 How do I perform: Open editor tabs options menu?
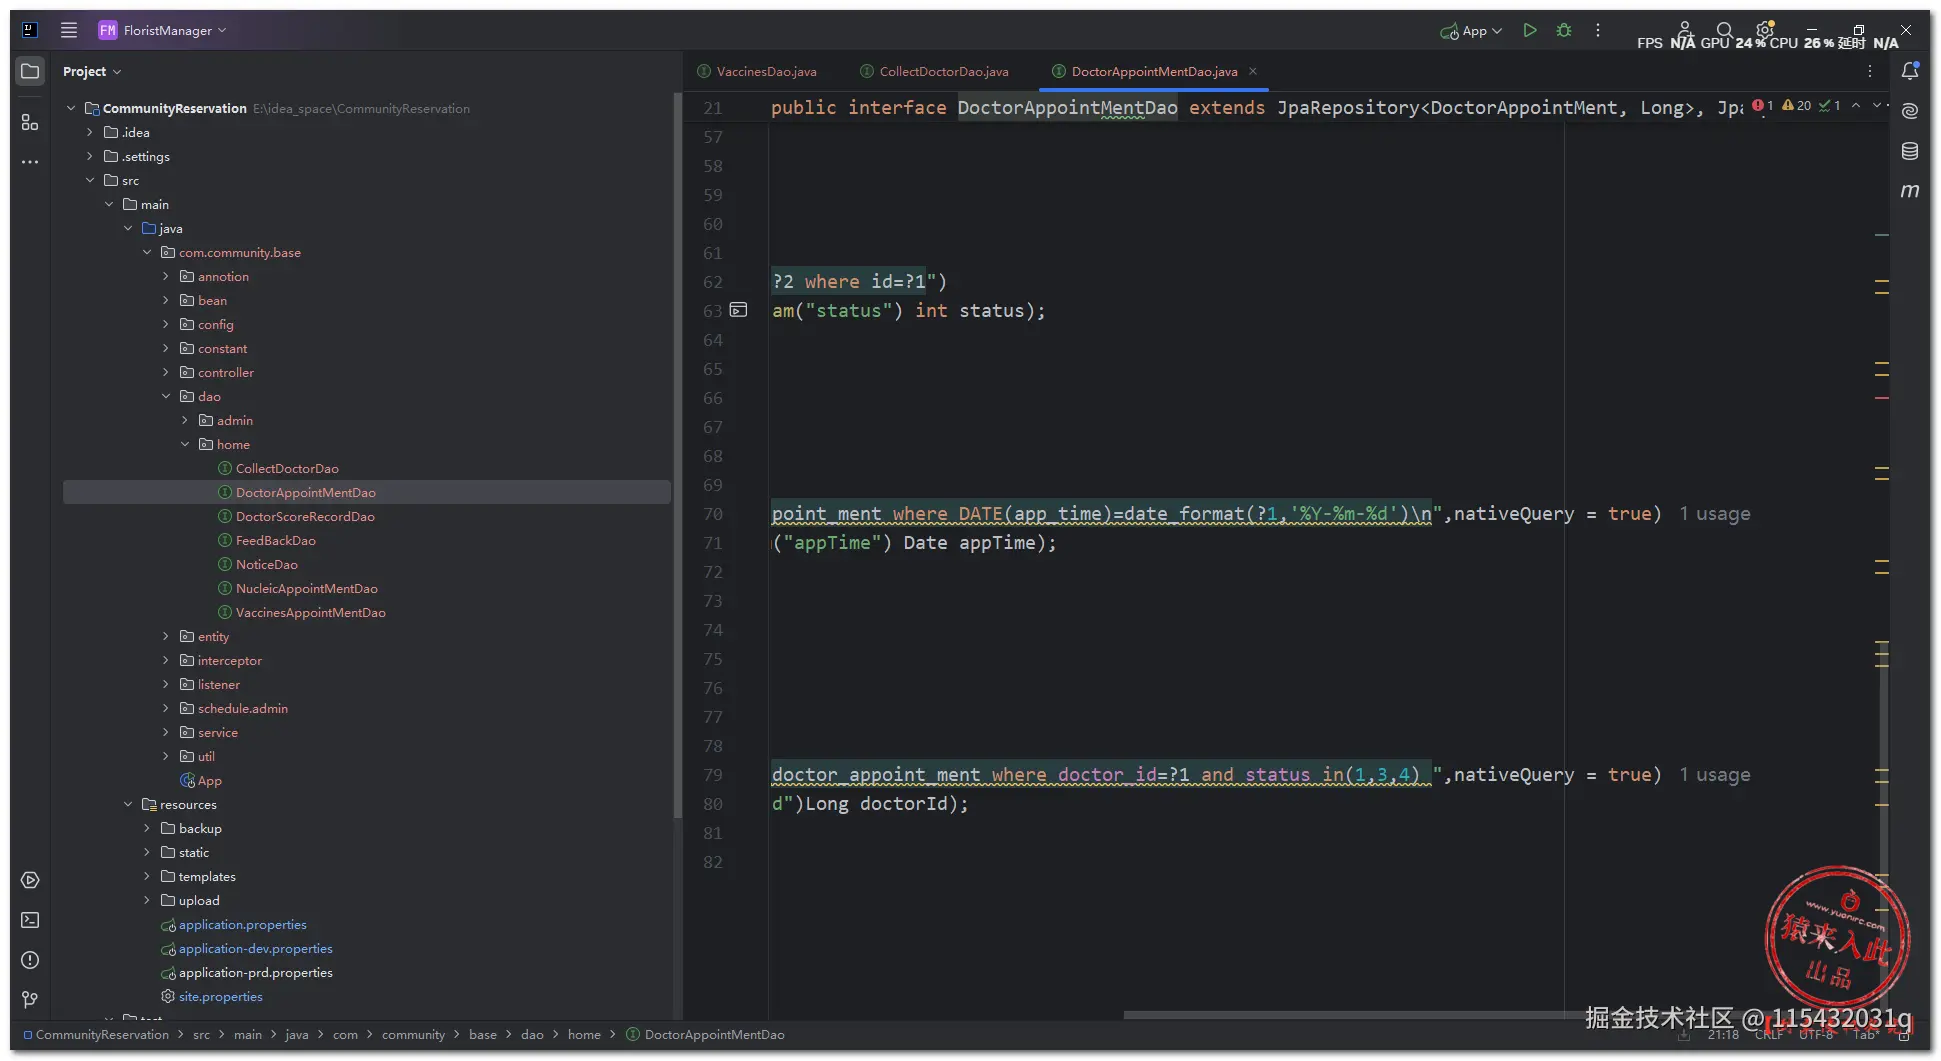point(1870,71)
